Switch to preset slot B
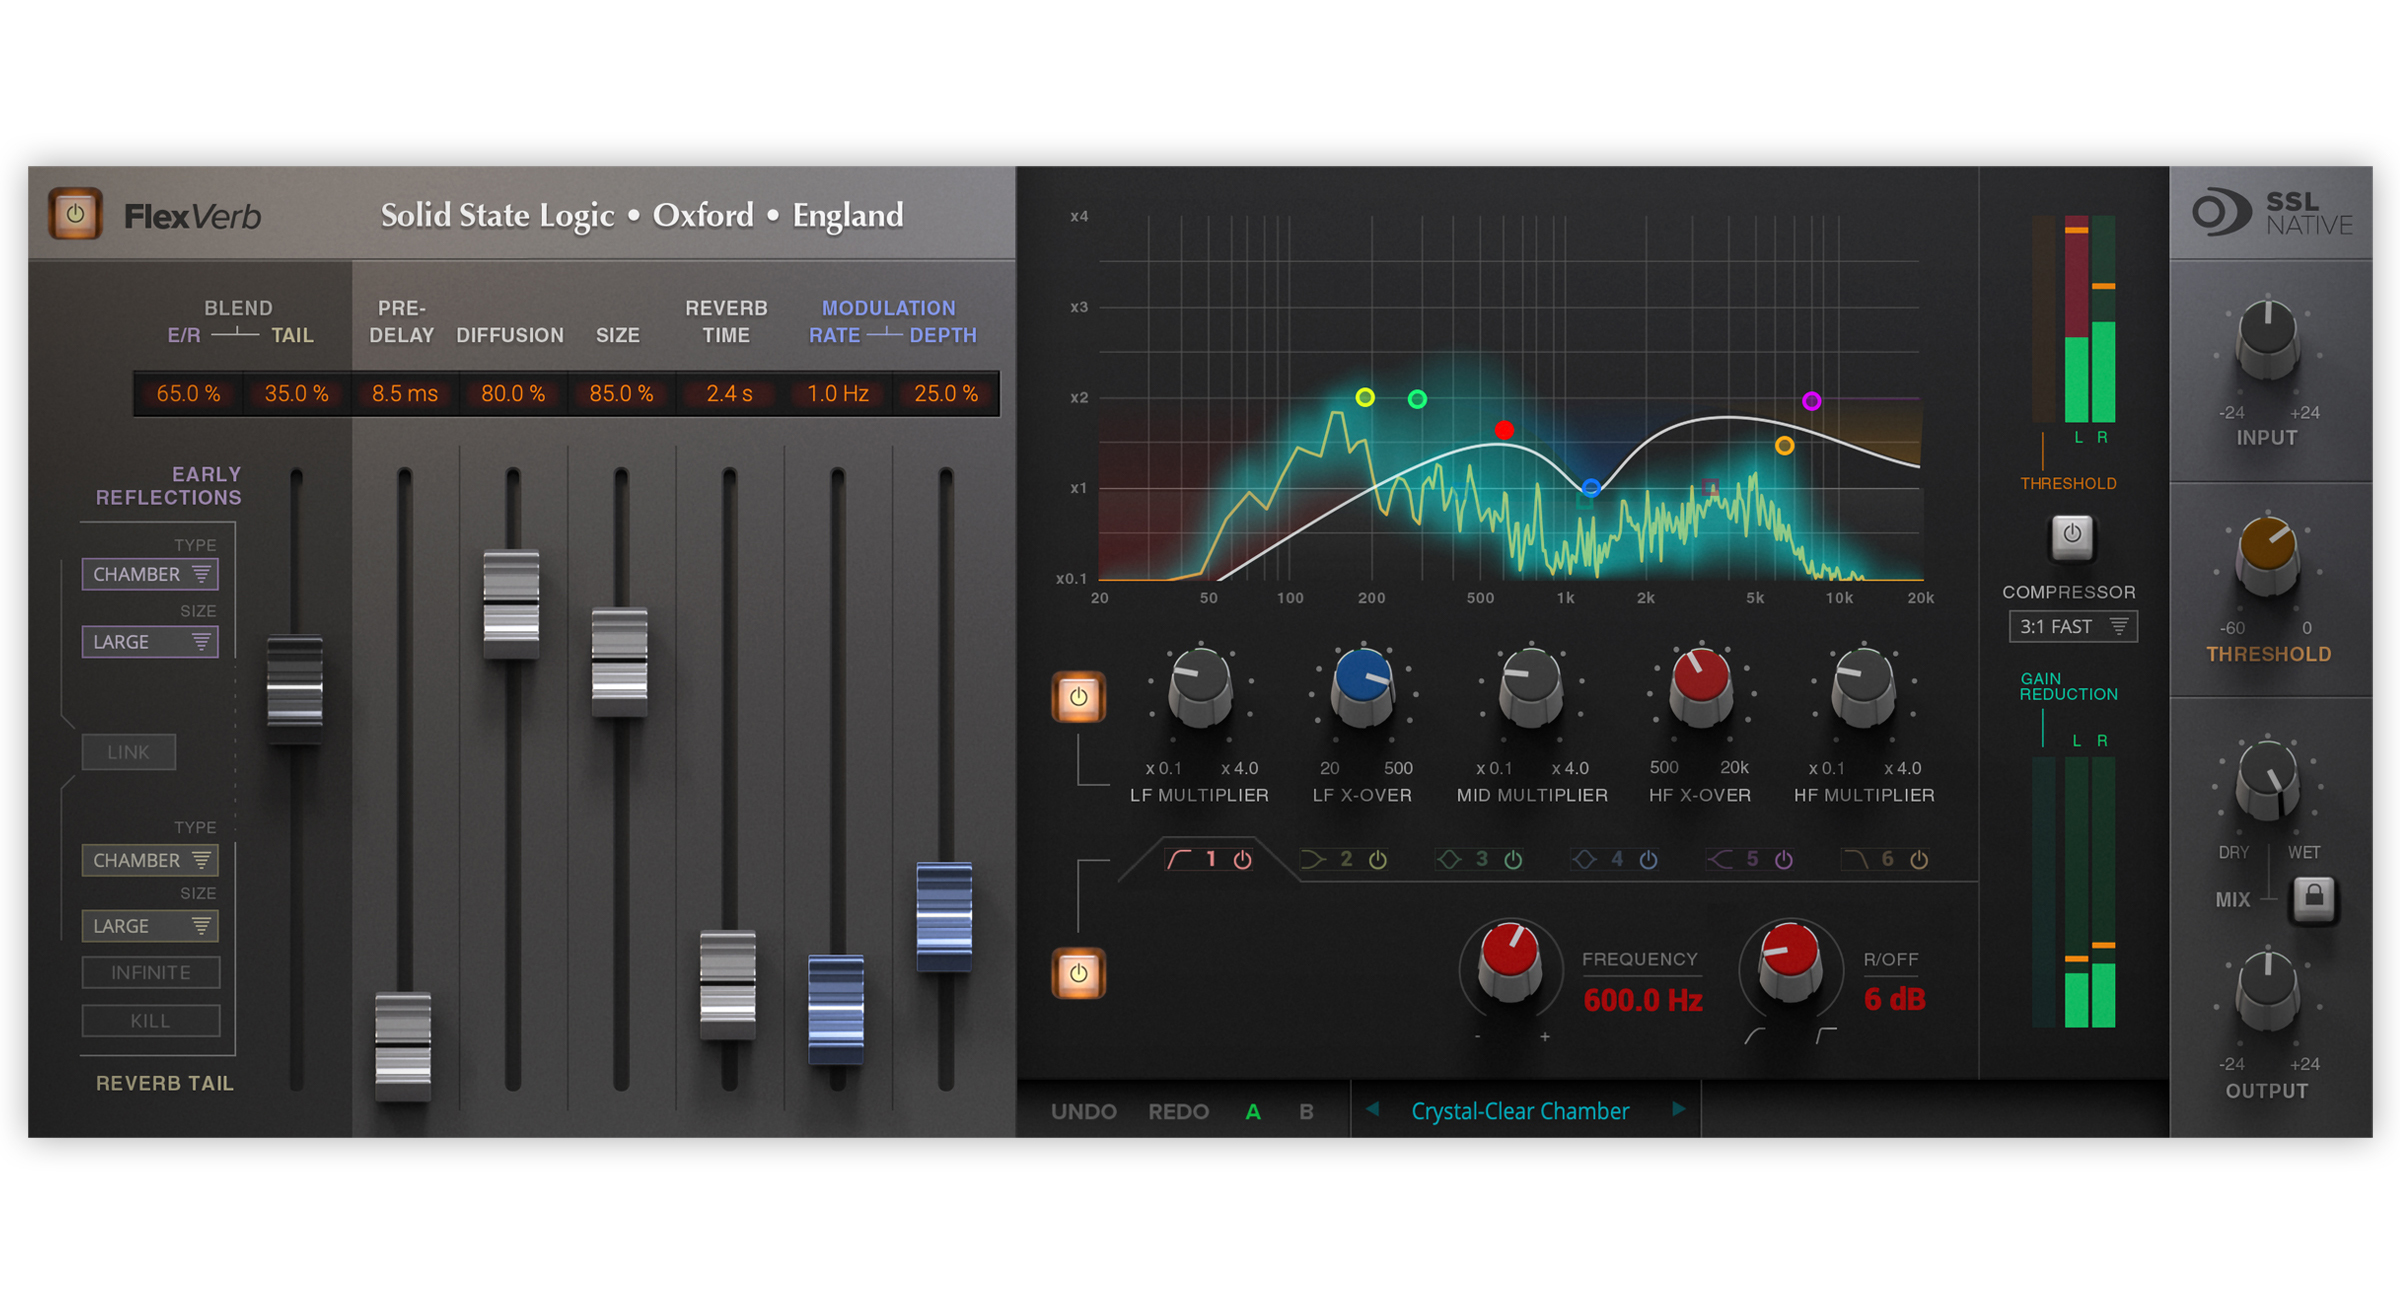 click(1306, 1111)
